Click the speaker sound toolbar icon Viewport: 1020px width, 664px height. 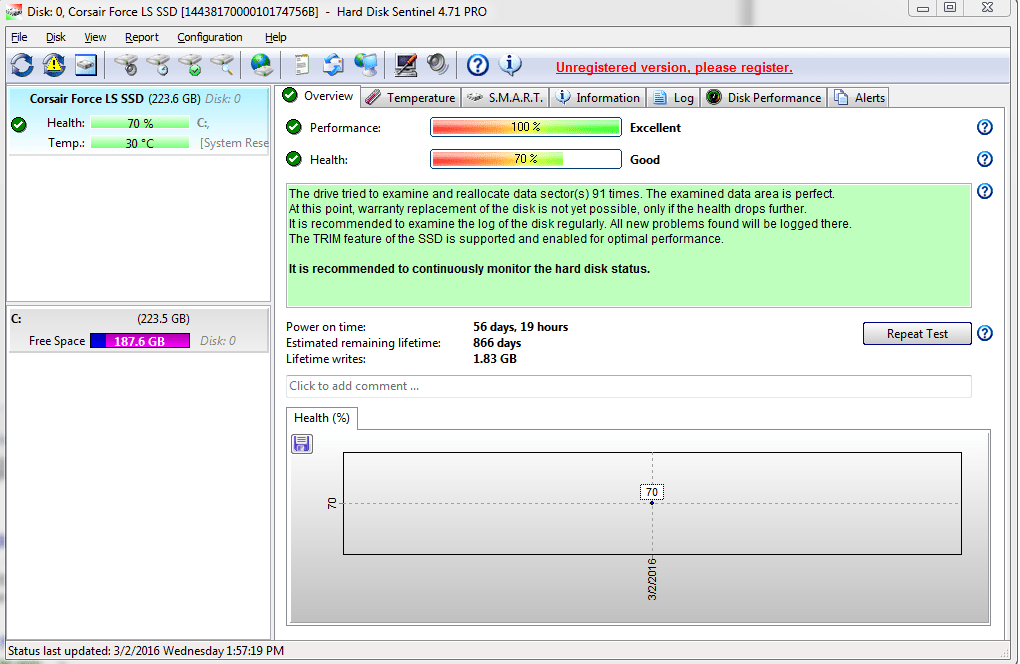(x=437, y=65)
